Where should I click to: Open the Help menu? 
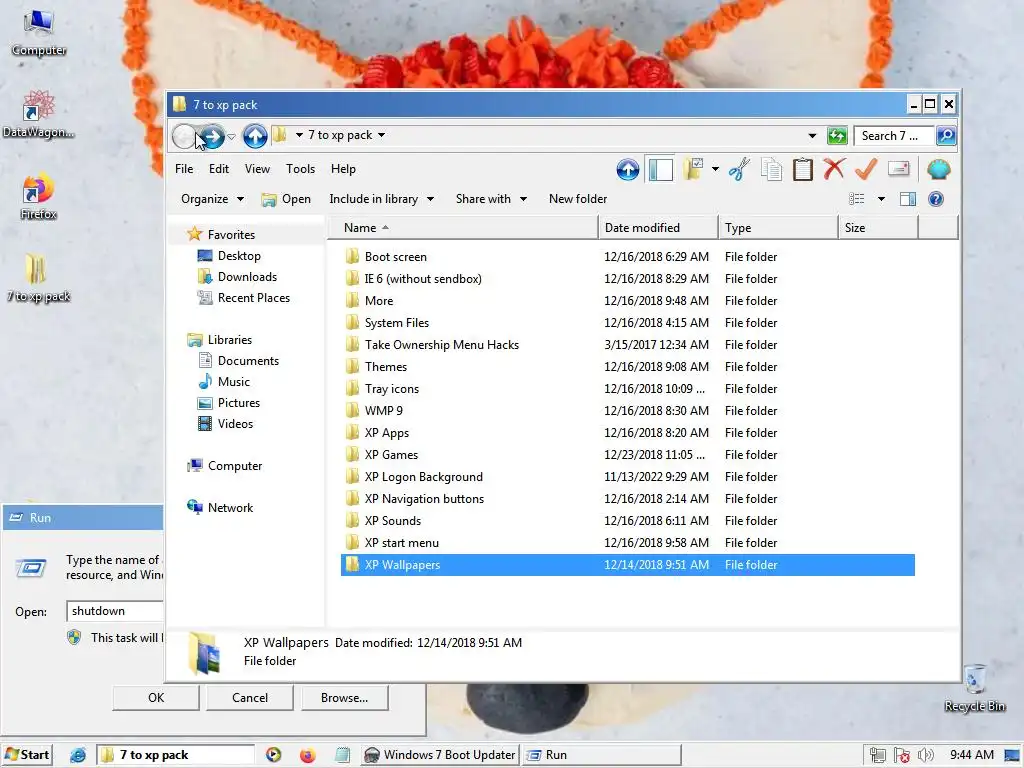click(343, 168)
